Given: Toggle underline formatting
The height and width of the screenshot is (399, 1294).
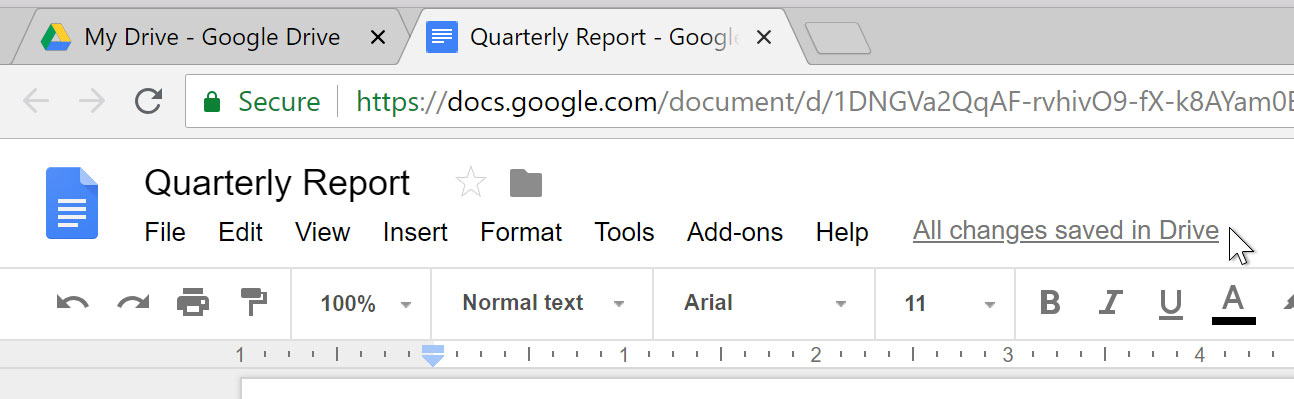Looking at the screenshot, I should [x=1170, y=304].
